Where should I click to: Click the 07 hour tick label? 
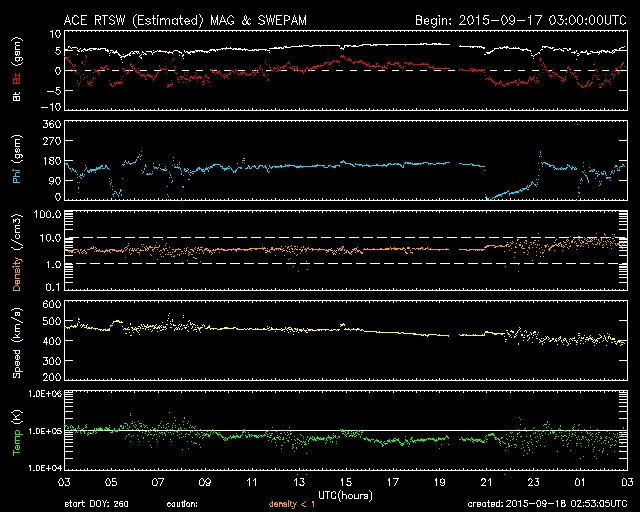coord(158,482)
